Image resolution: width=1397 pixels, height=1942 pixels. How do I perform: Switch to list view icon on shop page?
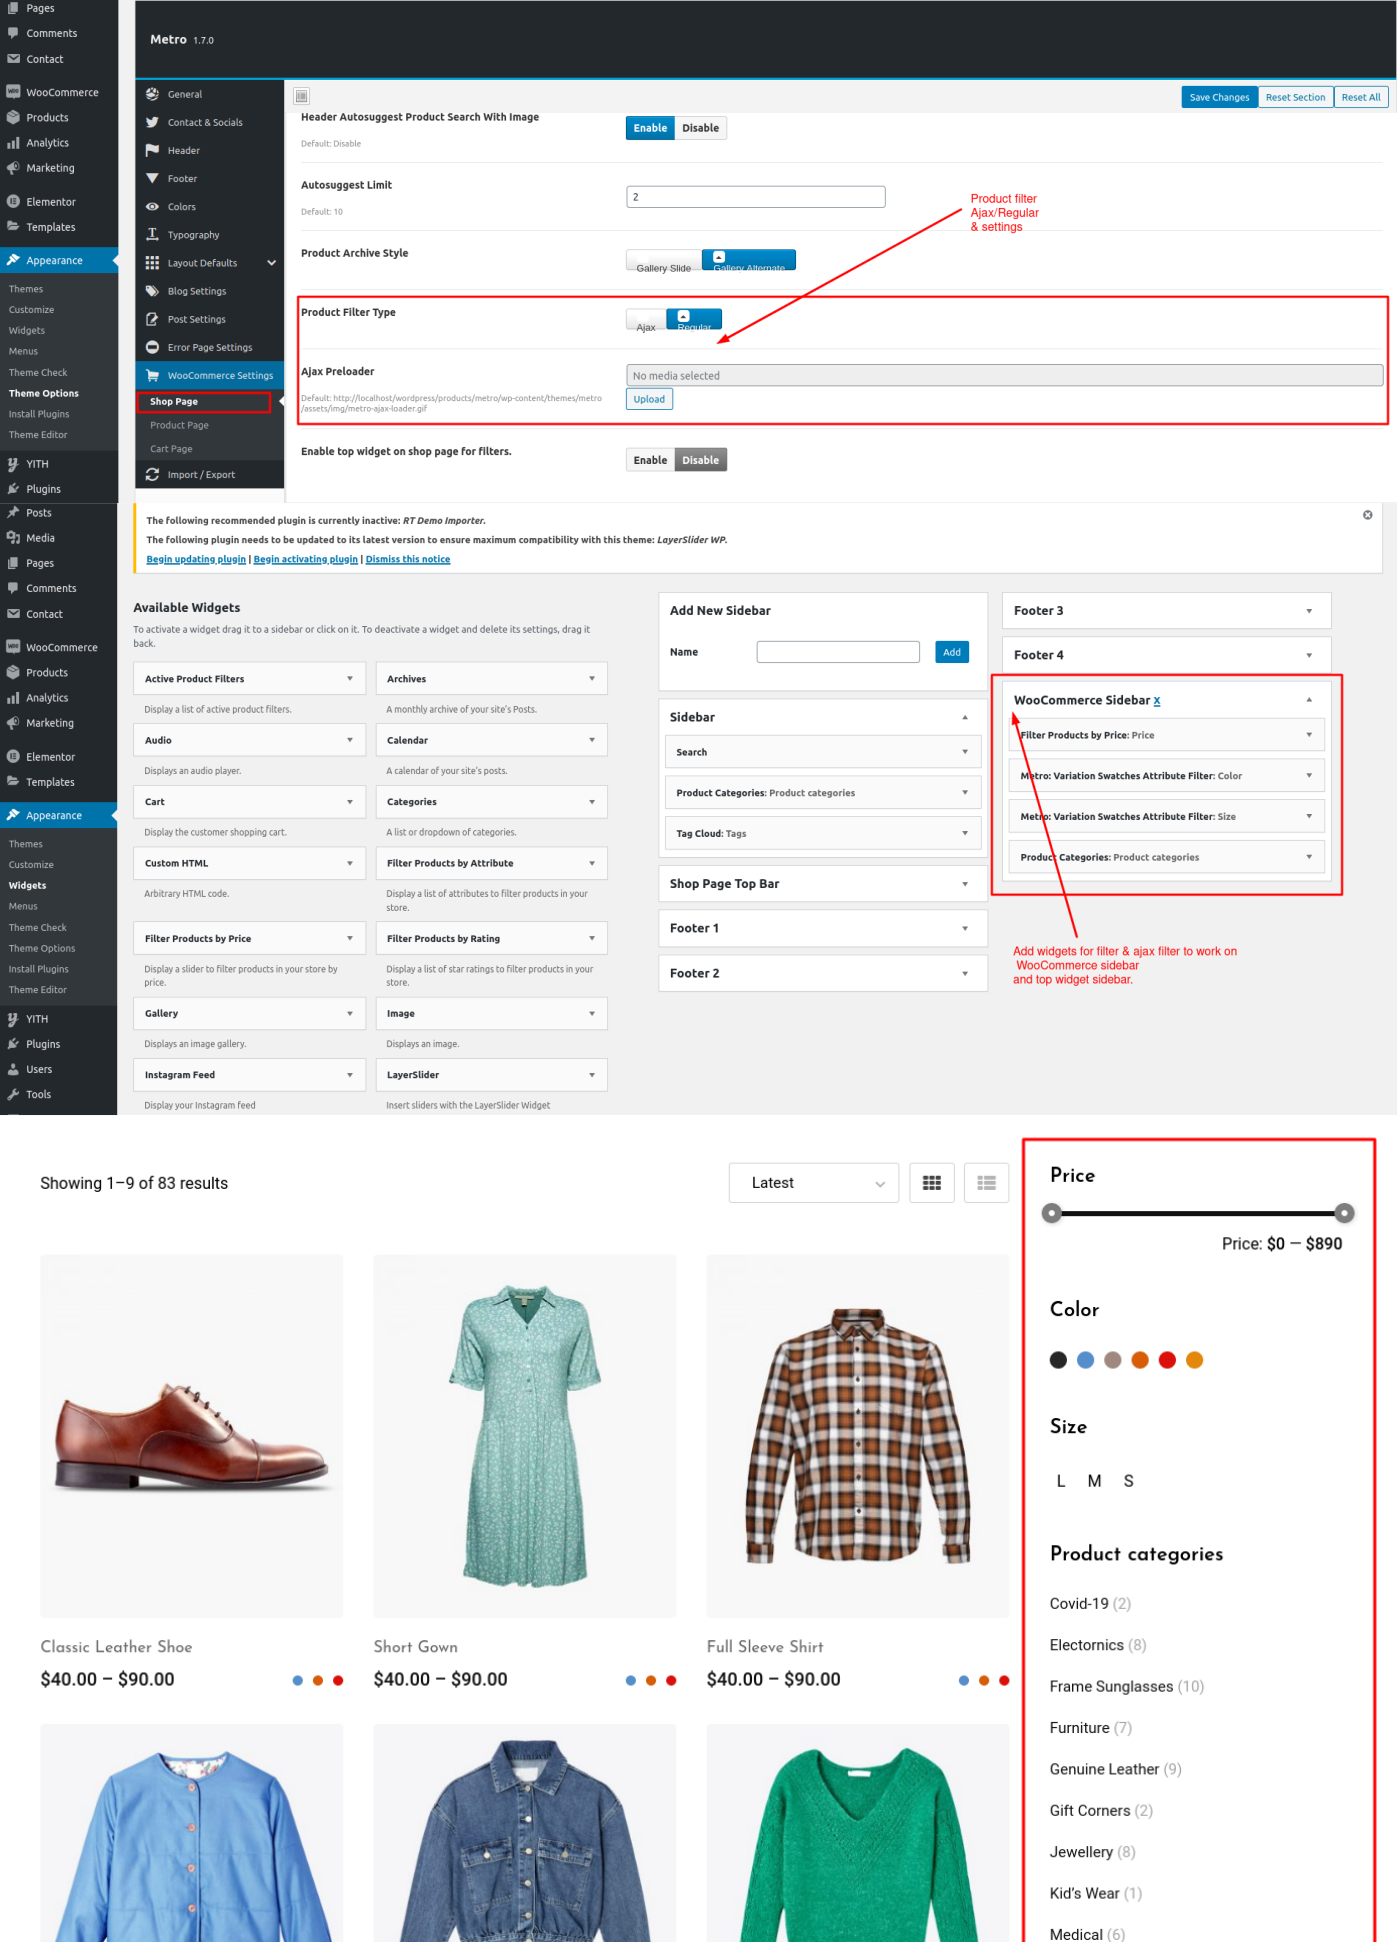click(986, 1183)
